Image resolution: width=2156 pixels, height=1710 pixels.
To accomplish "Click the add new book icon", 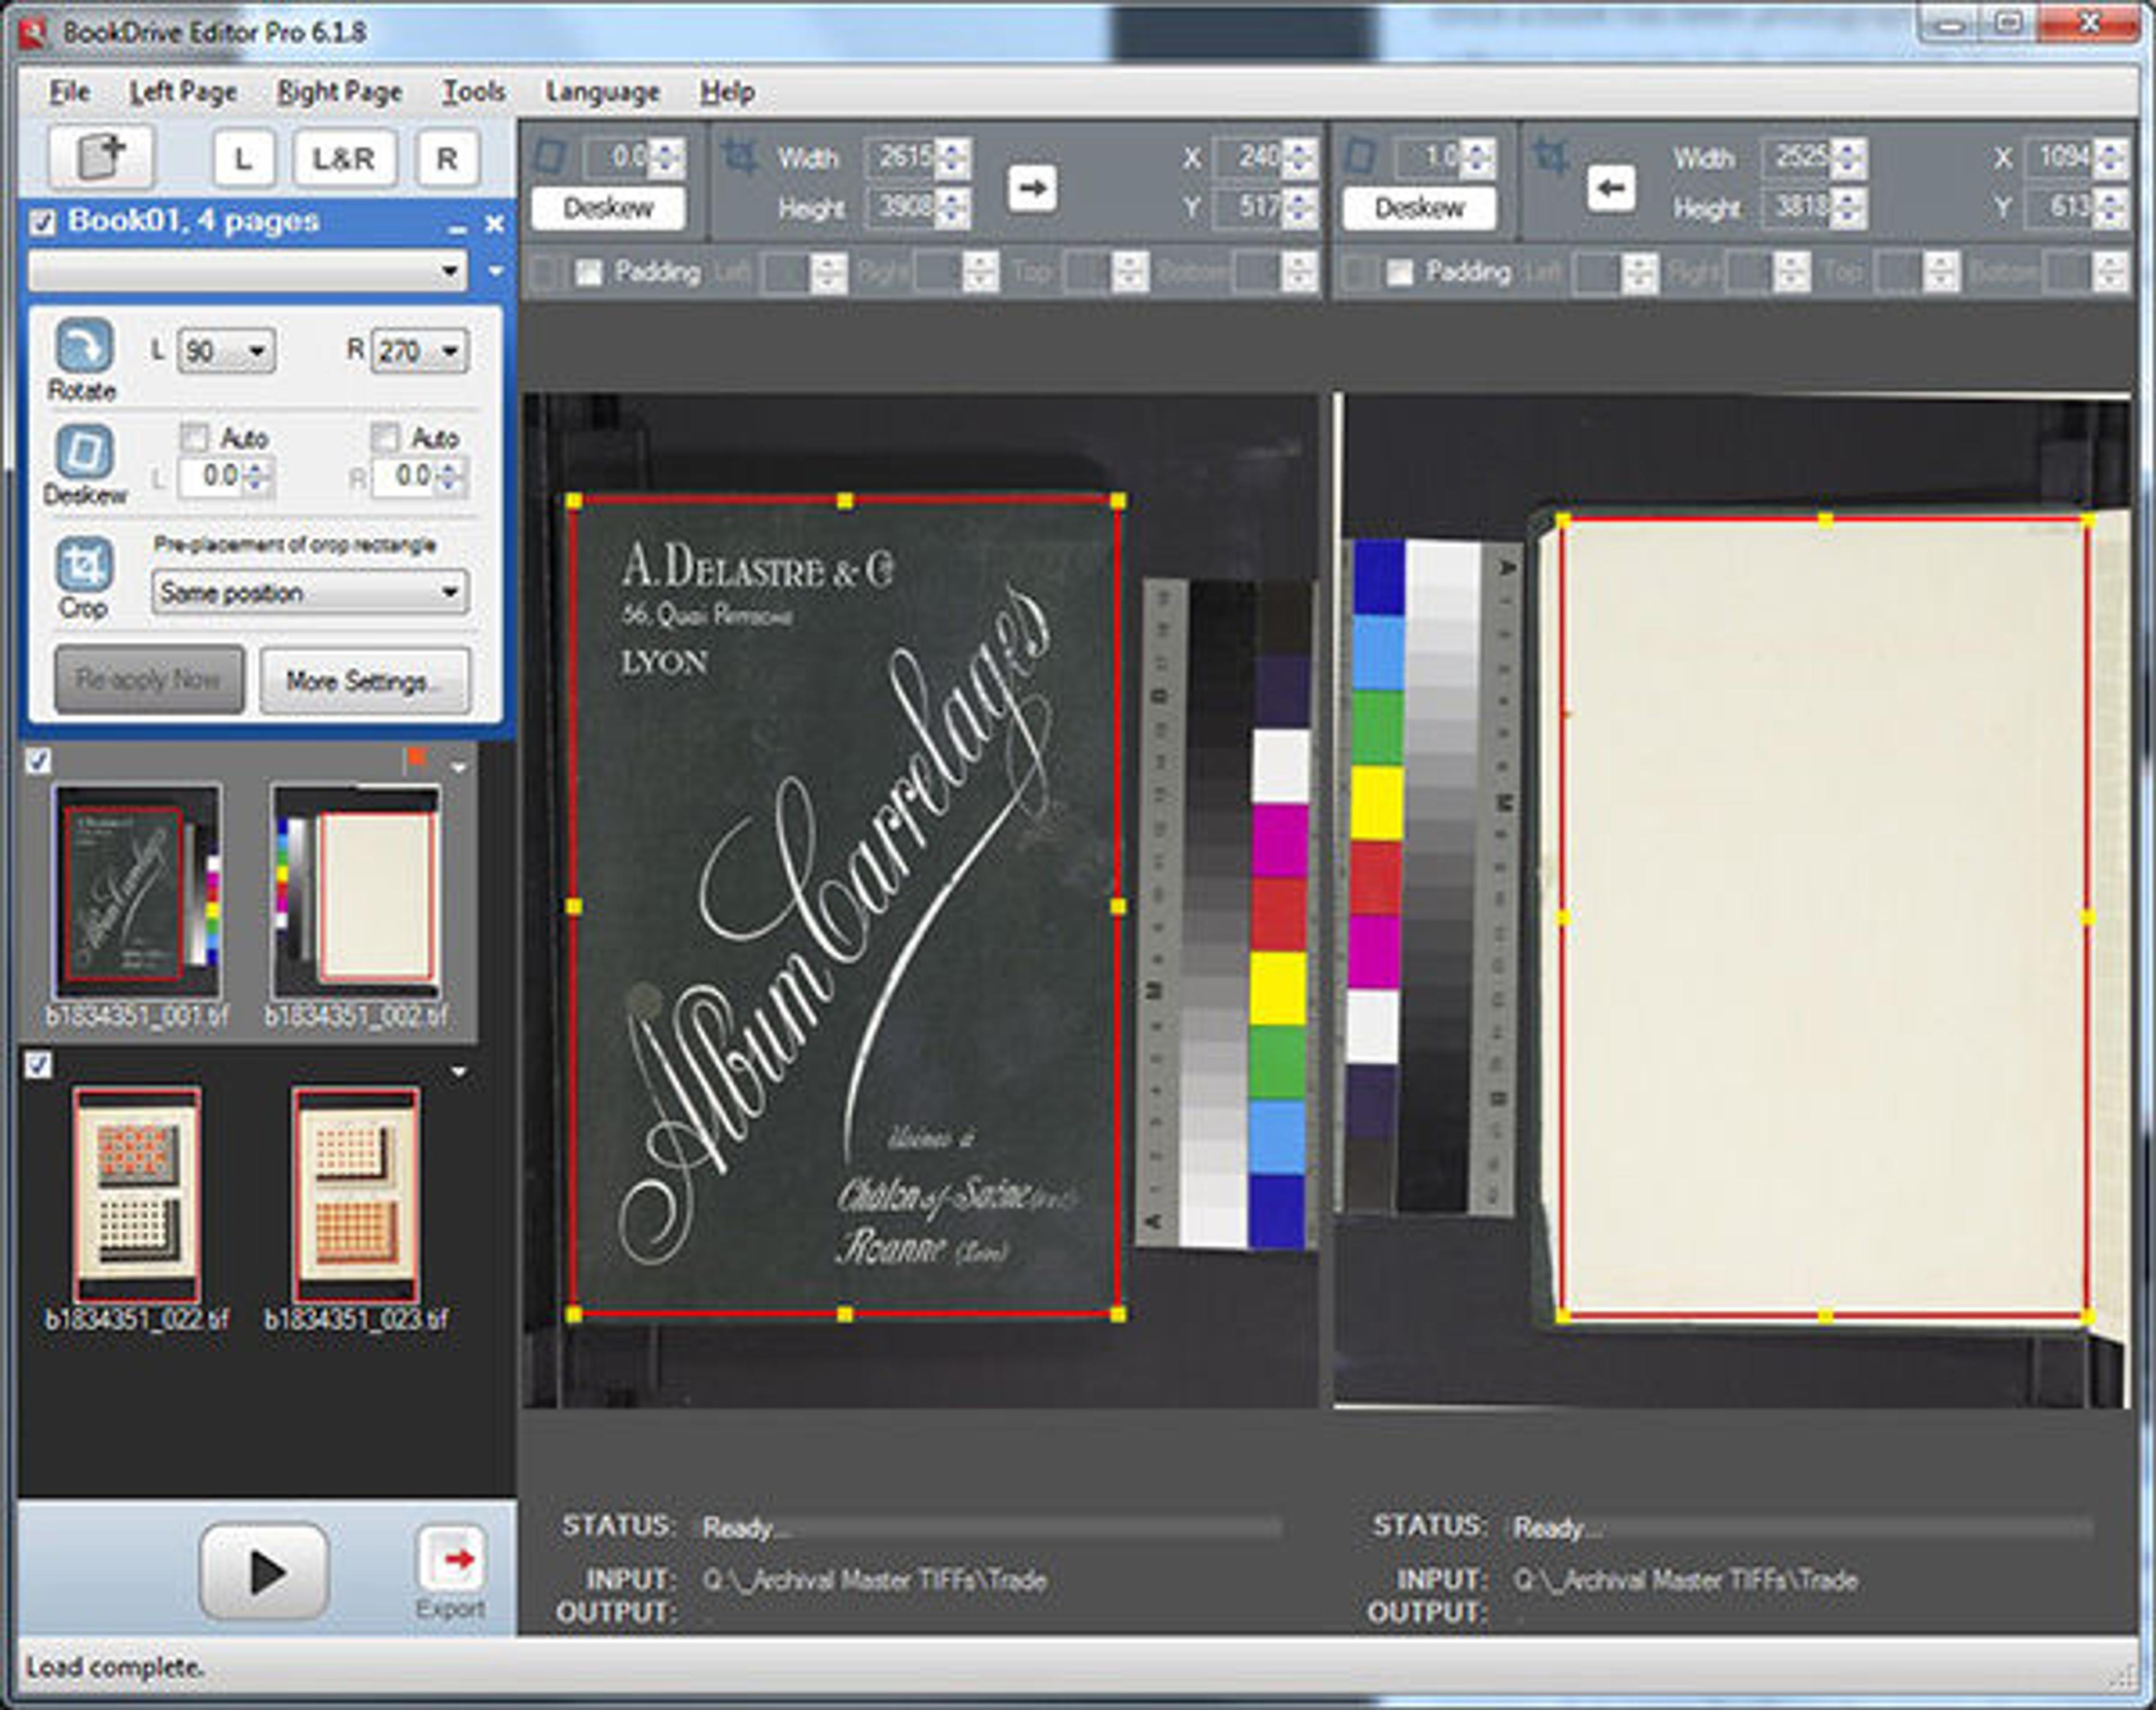I will click(101, 157).
